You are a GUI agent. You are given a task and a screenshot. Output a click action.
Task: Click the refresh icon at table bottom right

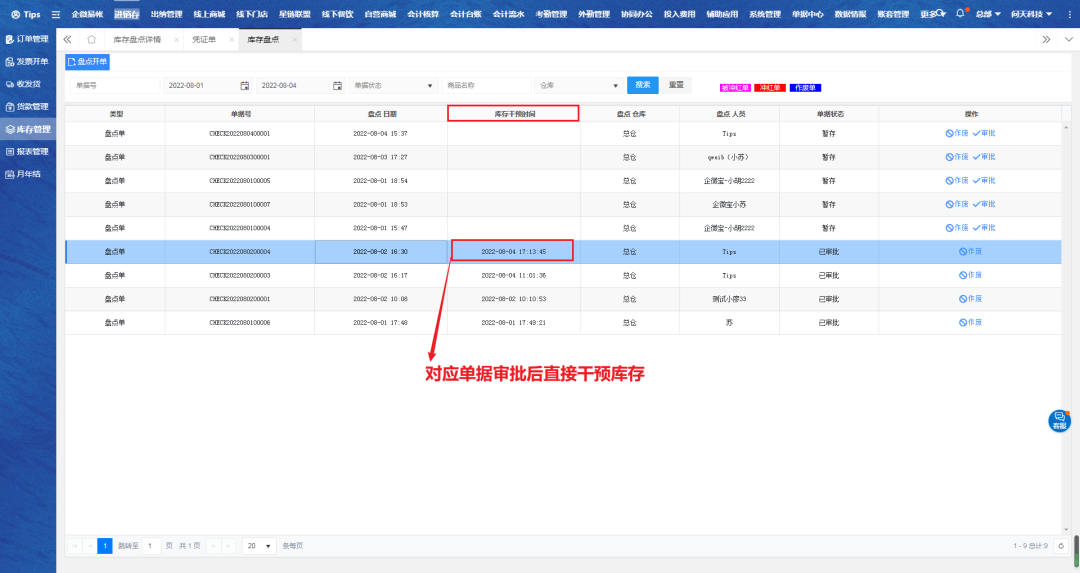click(1061, 545)
